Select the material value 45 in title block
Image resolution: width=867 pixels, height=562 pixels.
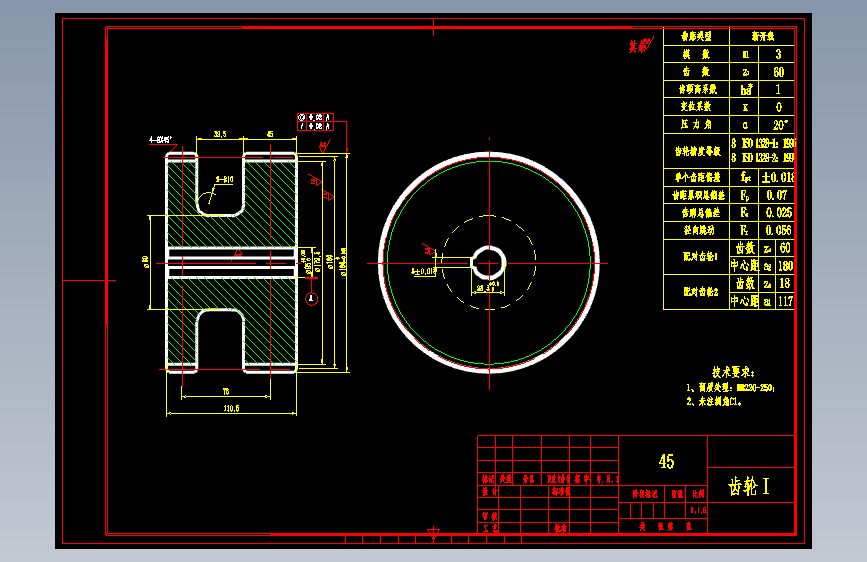(x=666, y=462)
